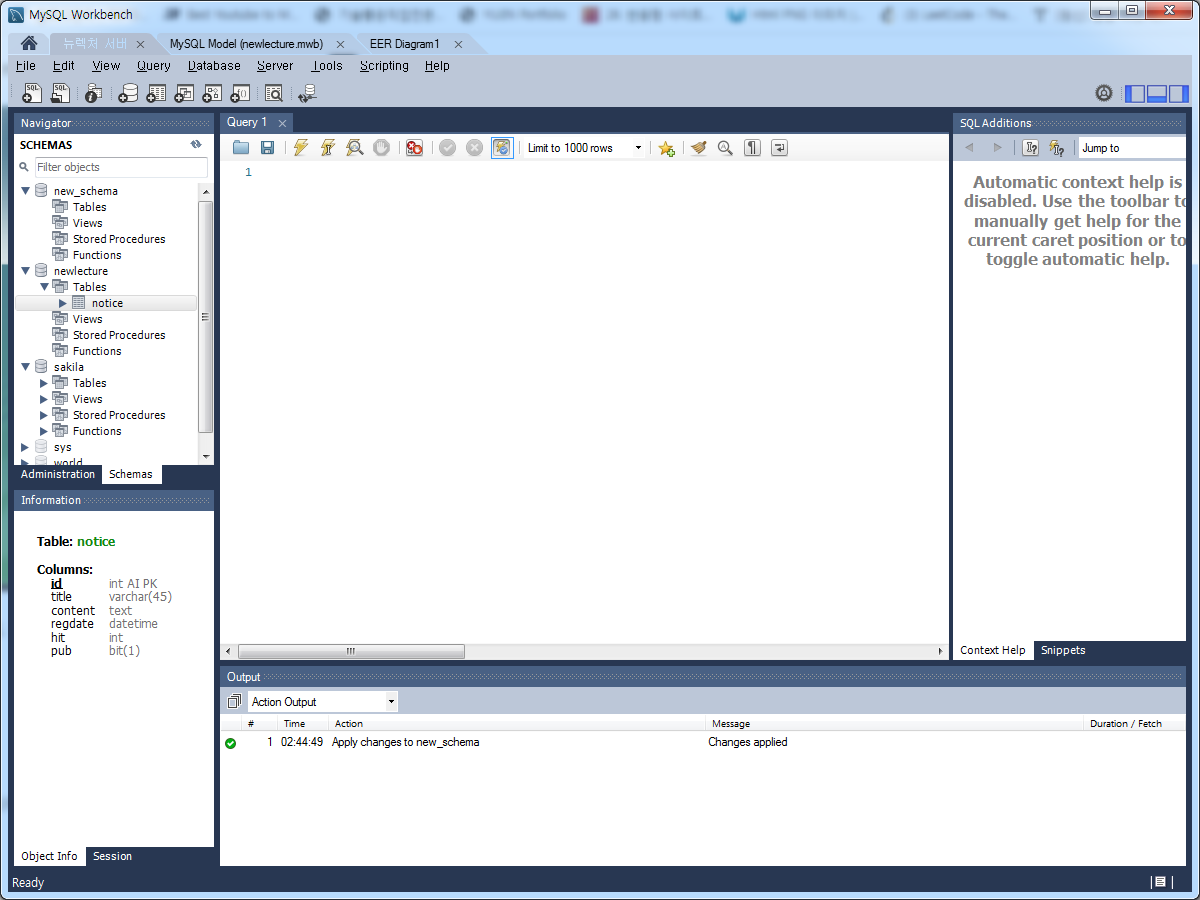The image size is (1200, 900).
Task: Open Workbench preferences gear icon
Action: click(x=1104, y=93)
